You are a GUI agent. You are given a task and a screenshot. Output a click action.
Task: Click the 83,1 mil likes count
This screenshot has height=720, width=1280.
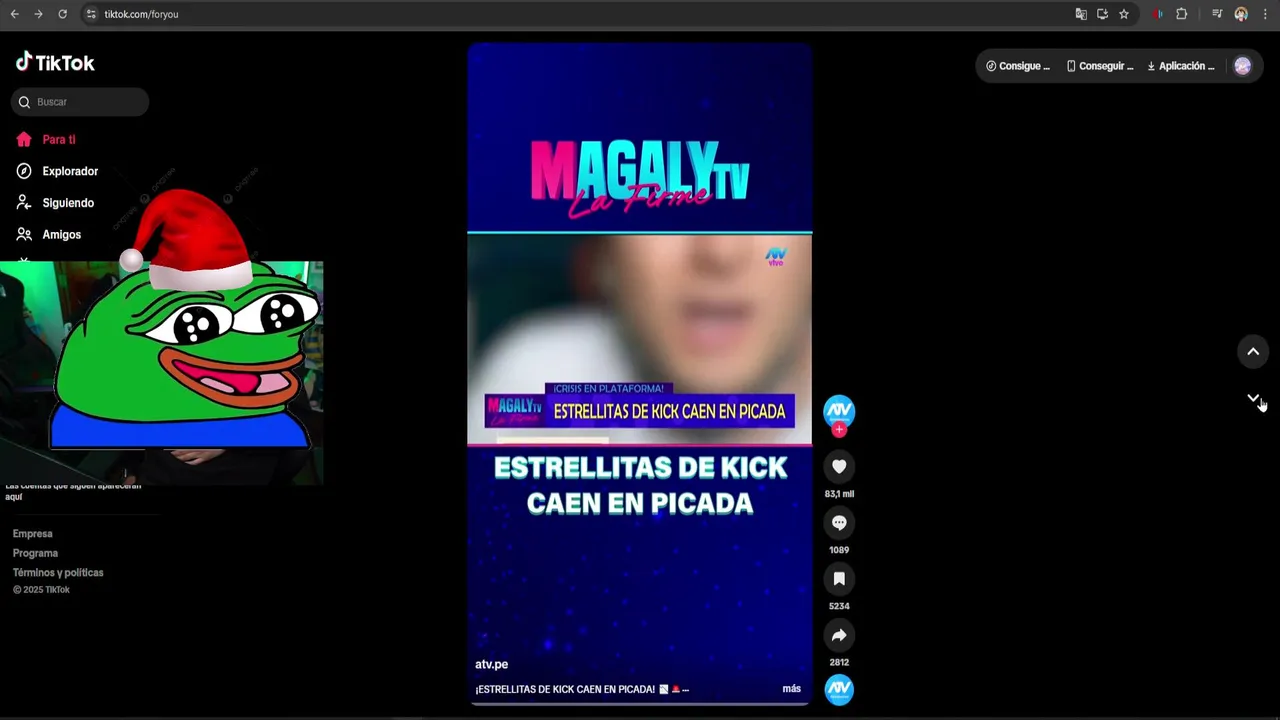[839, 494]
